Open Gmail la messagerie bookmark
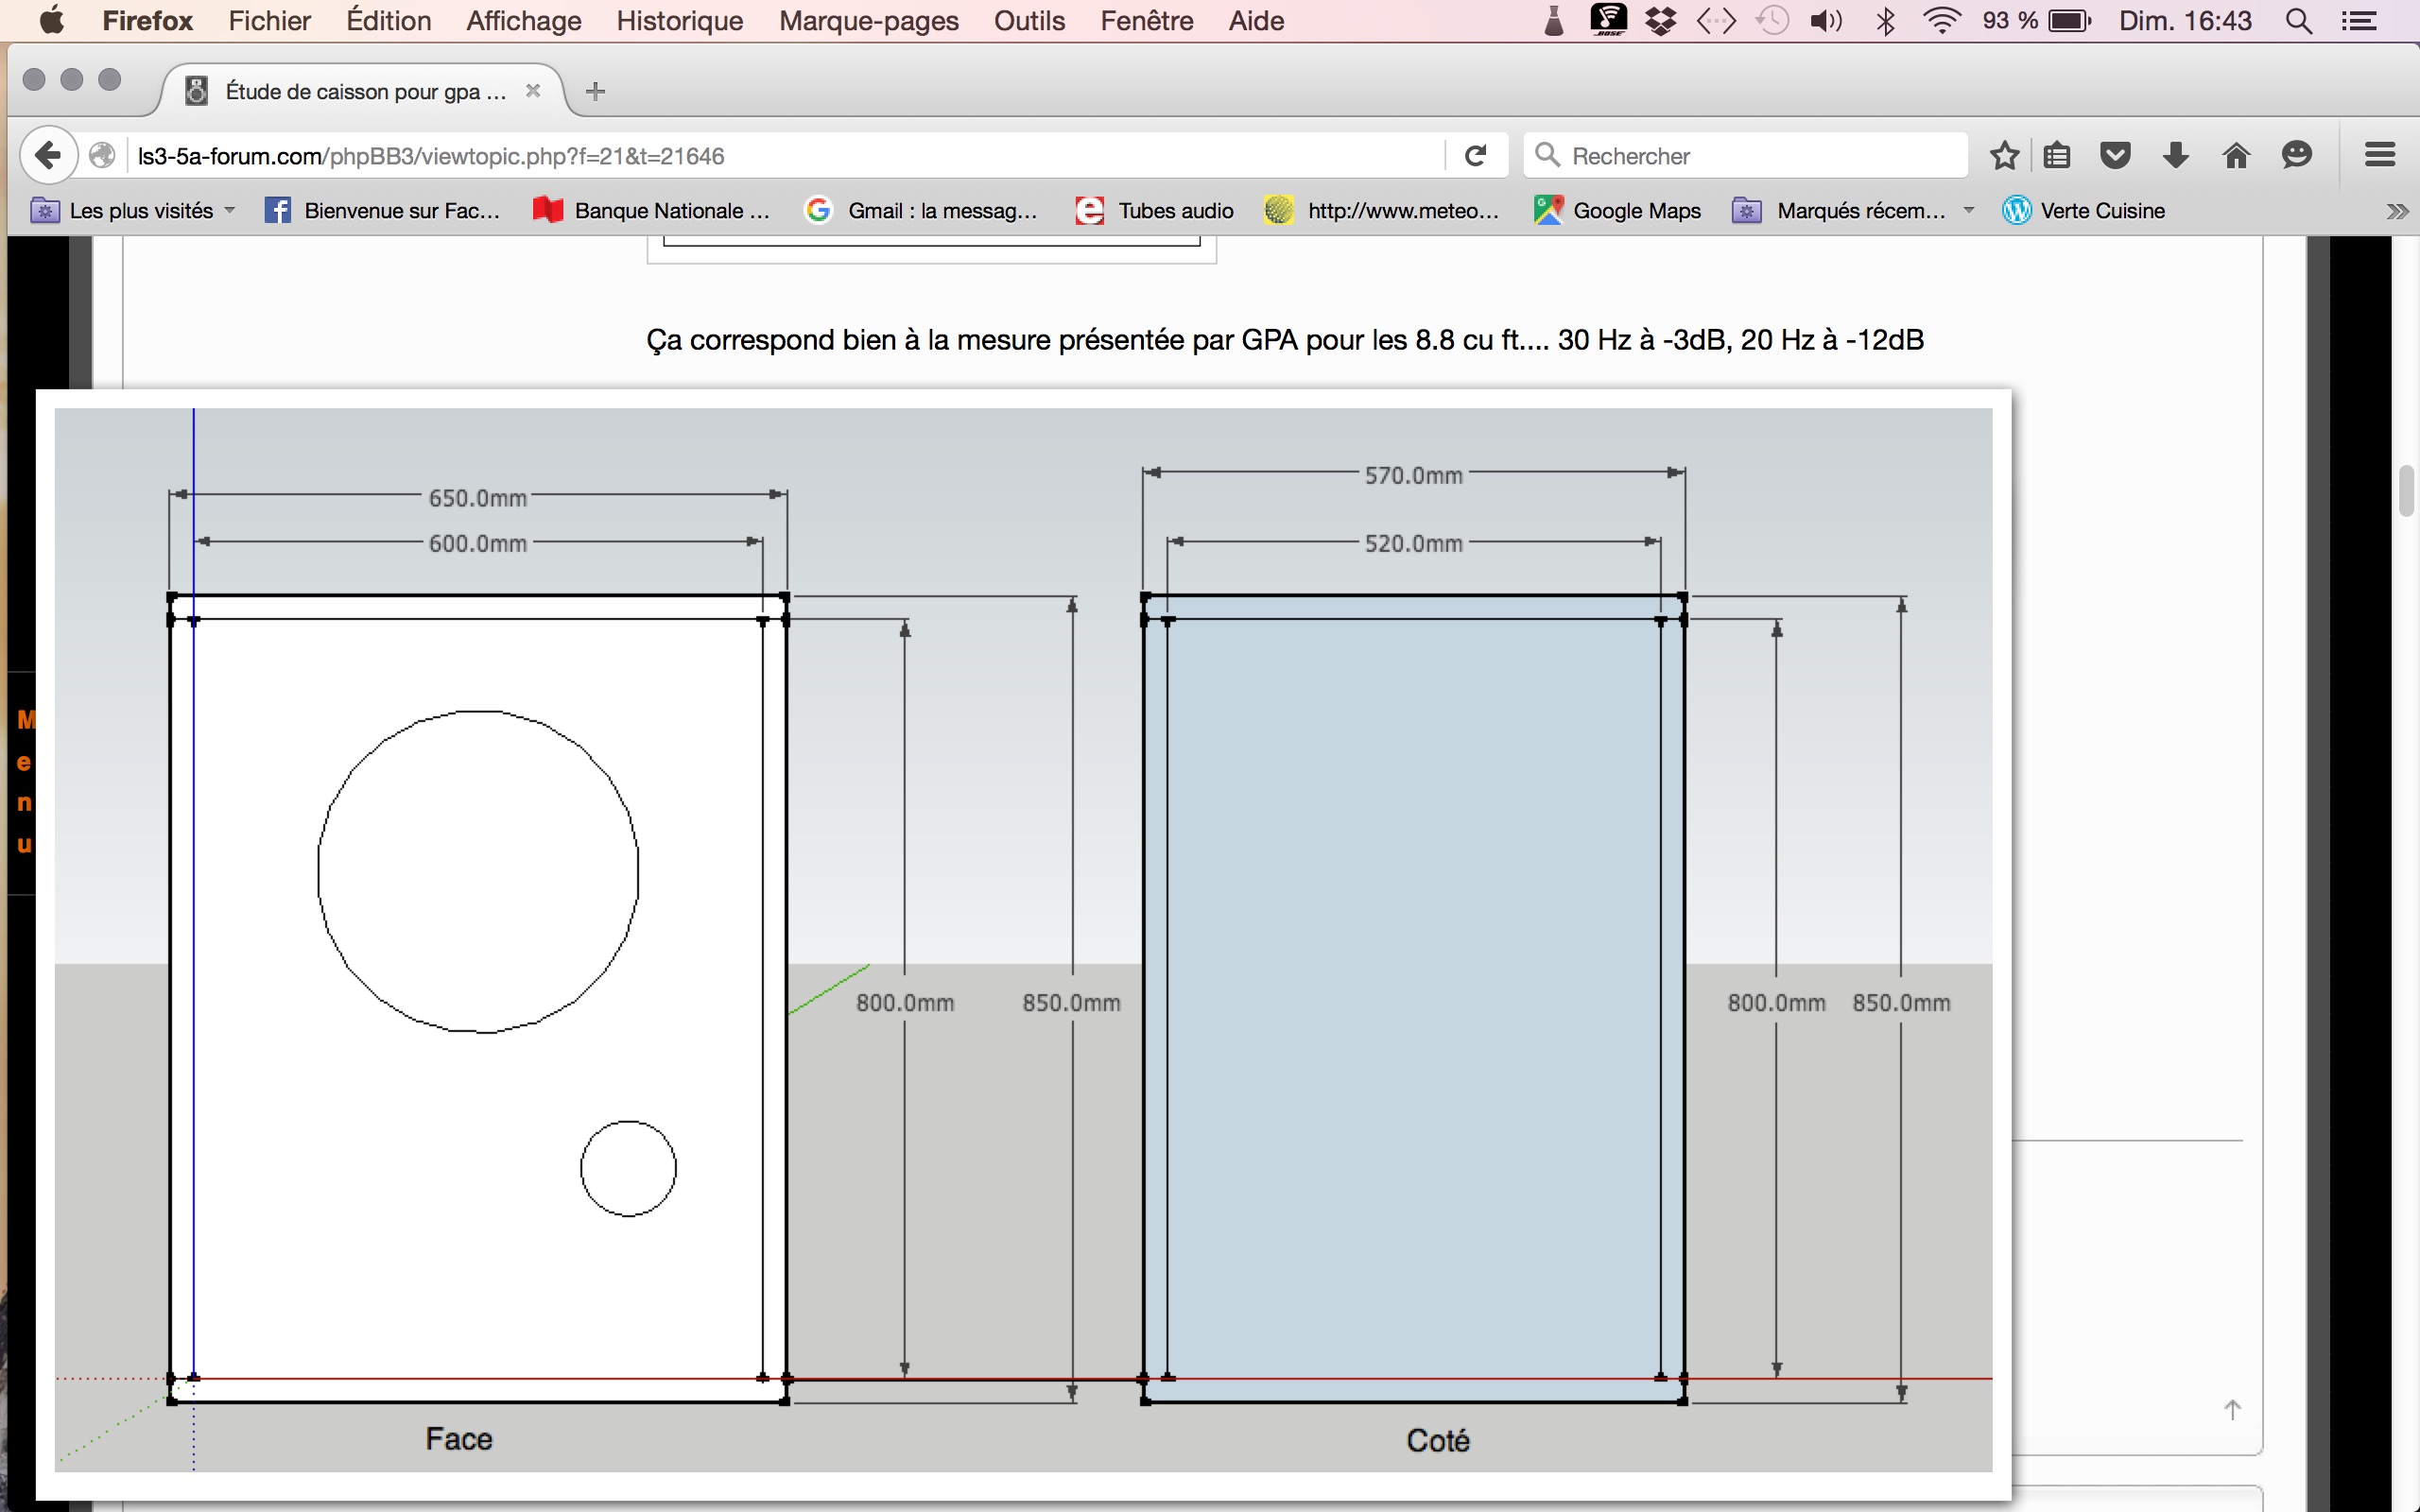2420x1512 pixels. pos(921,210)
